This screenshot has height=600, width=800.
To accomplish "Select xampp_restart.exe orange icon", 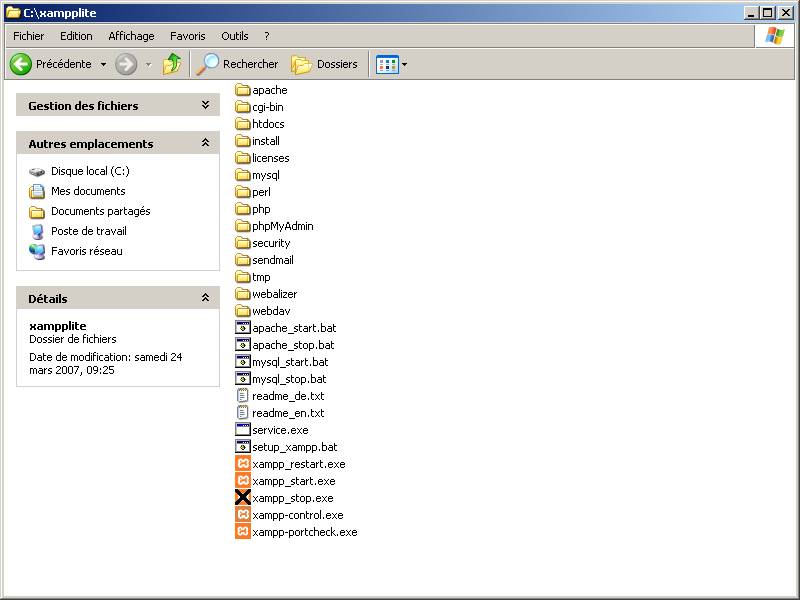I will click(243, 464).
